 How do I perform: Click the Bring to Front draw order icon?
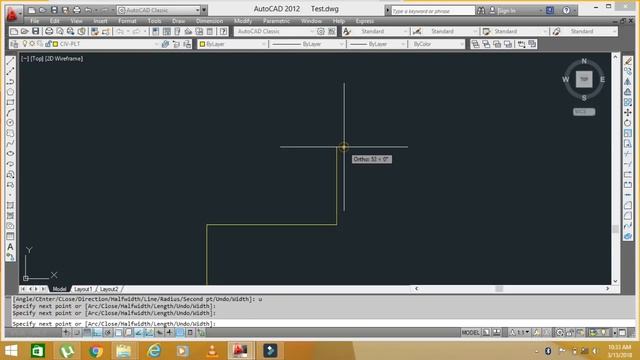point(476,44)
